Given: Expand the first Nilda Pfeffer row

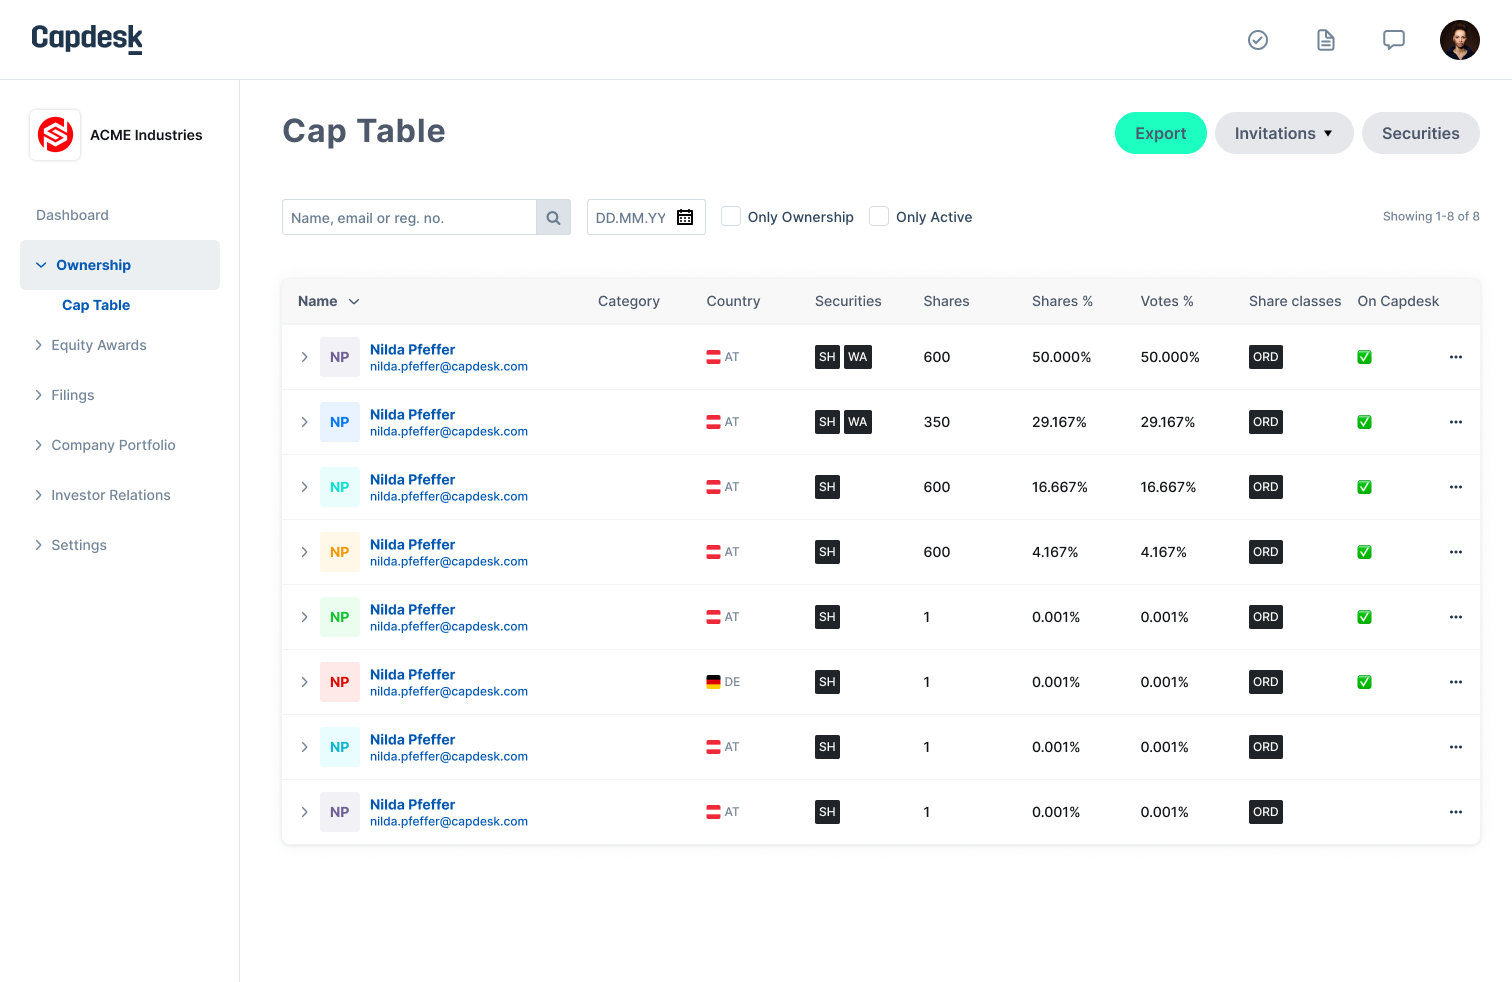Looking at the screenshot, I should pos(304,357).
